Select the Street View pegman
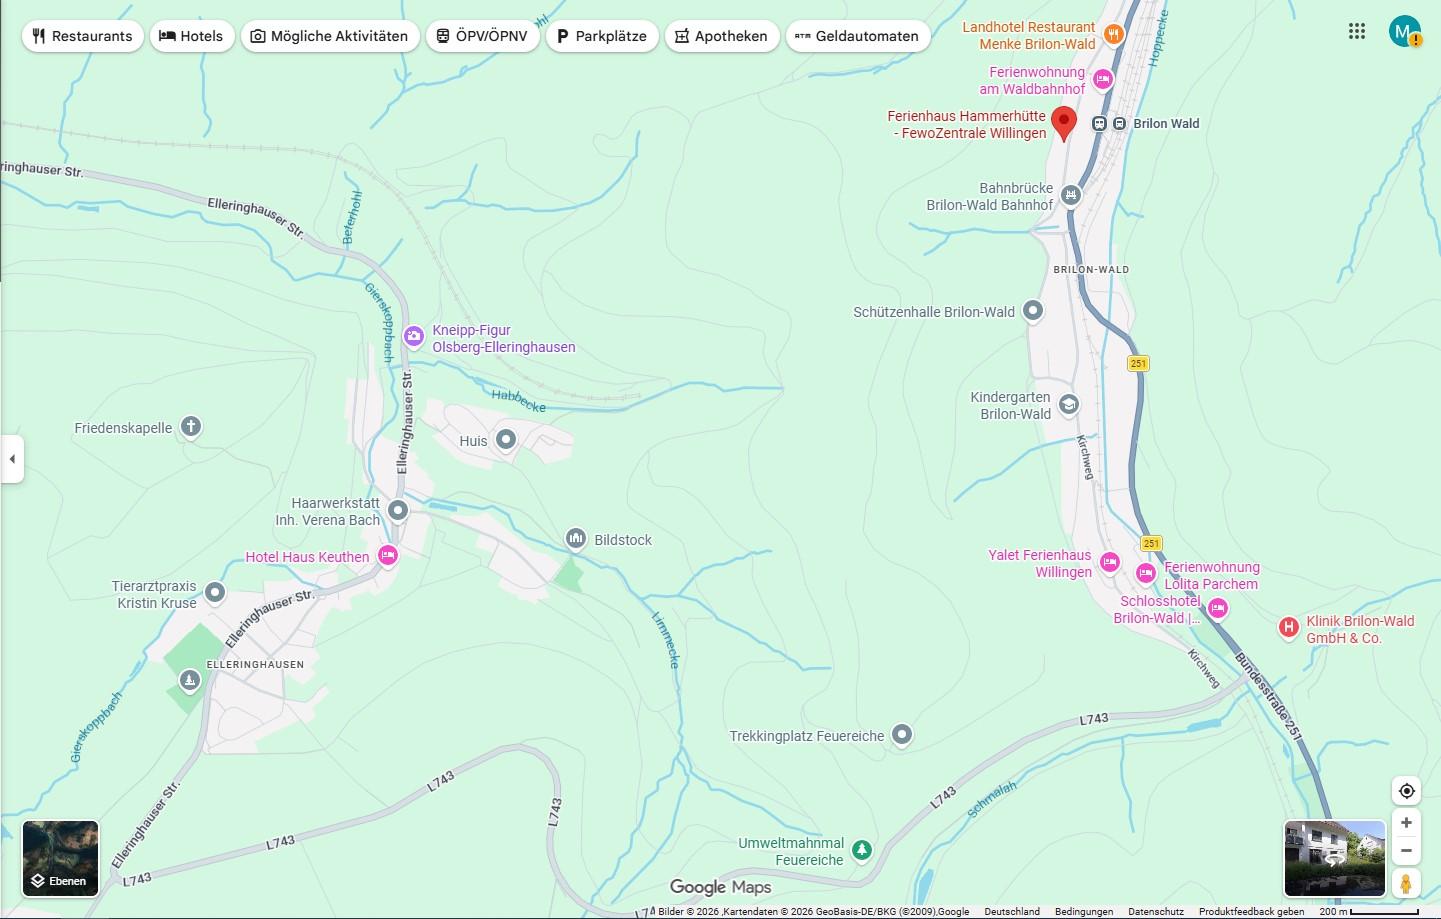 click(x=1406, y=884)
